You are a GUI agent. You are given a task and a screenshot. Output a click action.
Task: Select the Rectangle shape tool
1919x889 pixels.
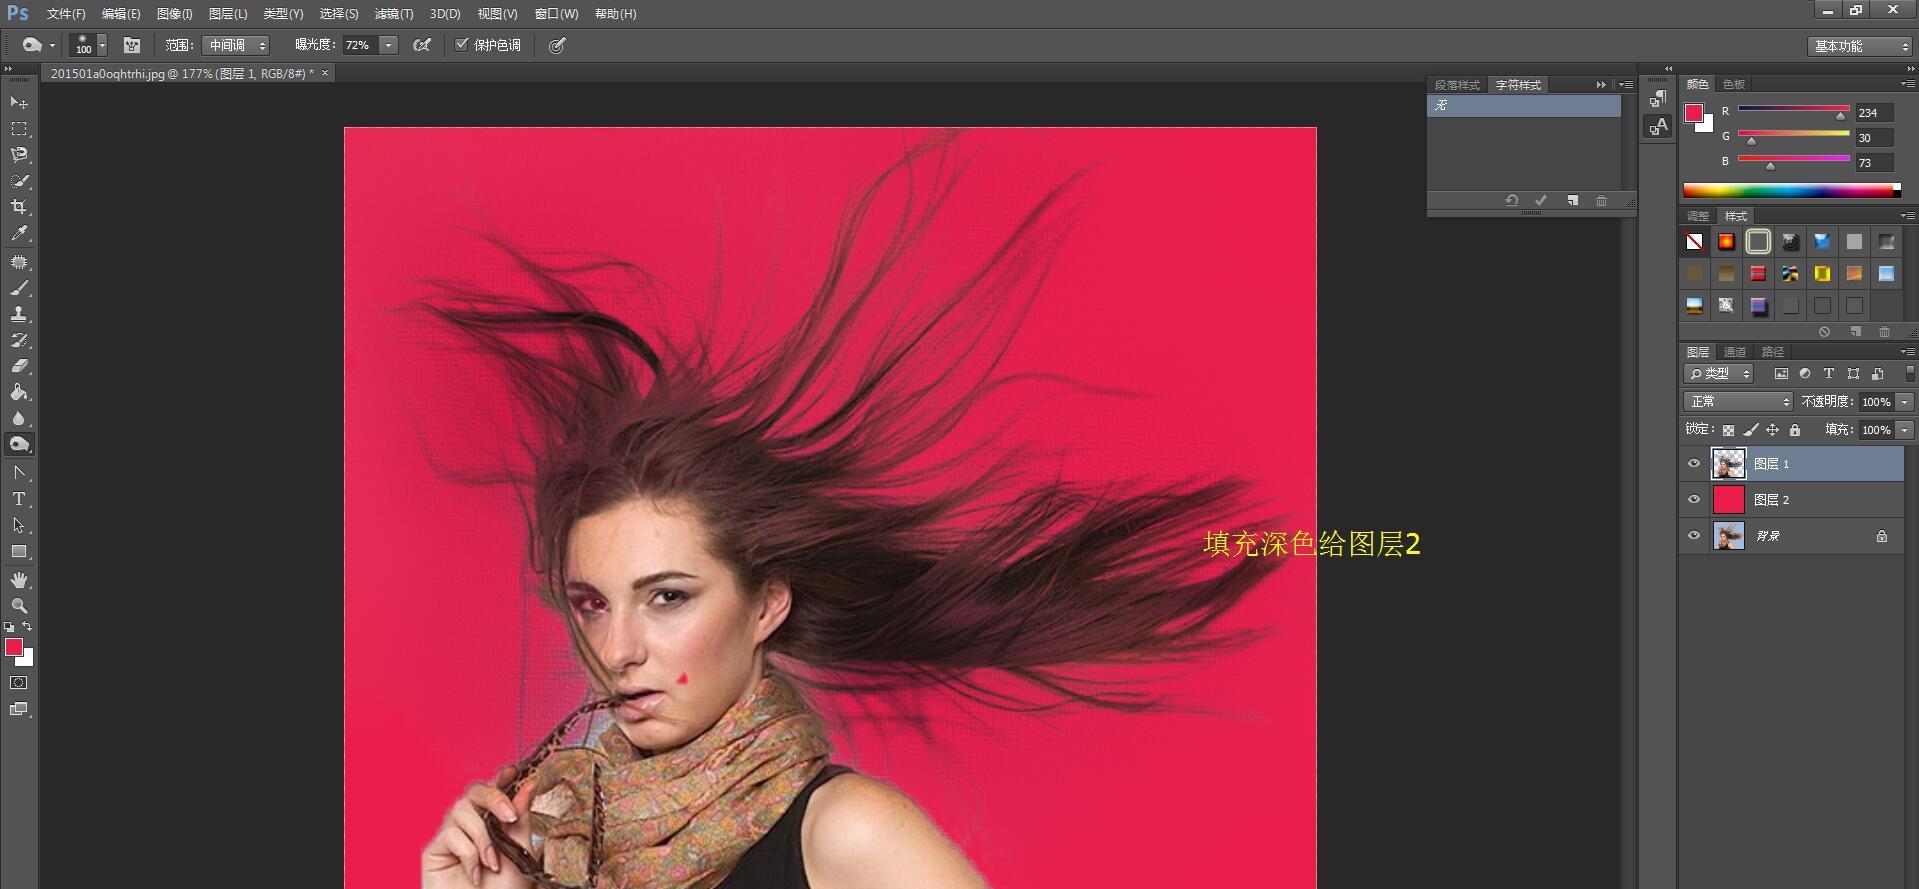[x=19, y=552]
